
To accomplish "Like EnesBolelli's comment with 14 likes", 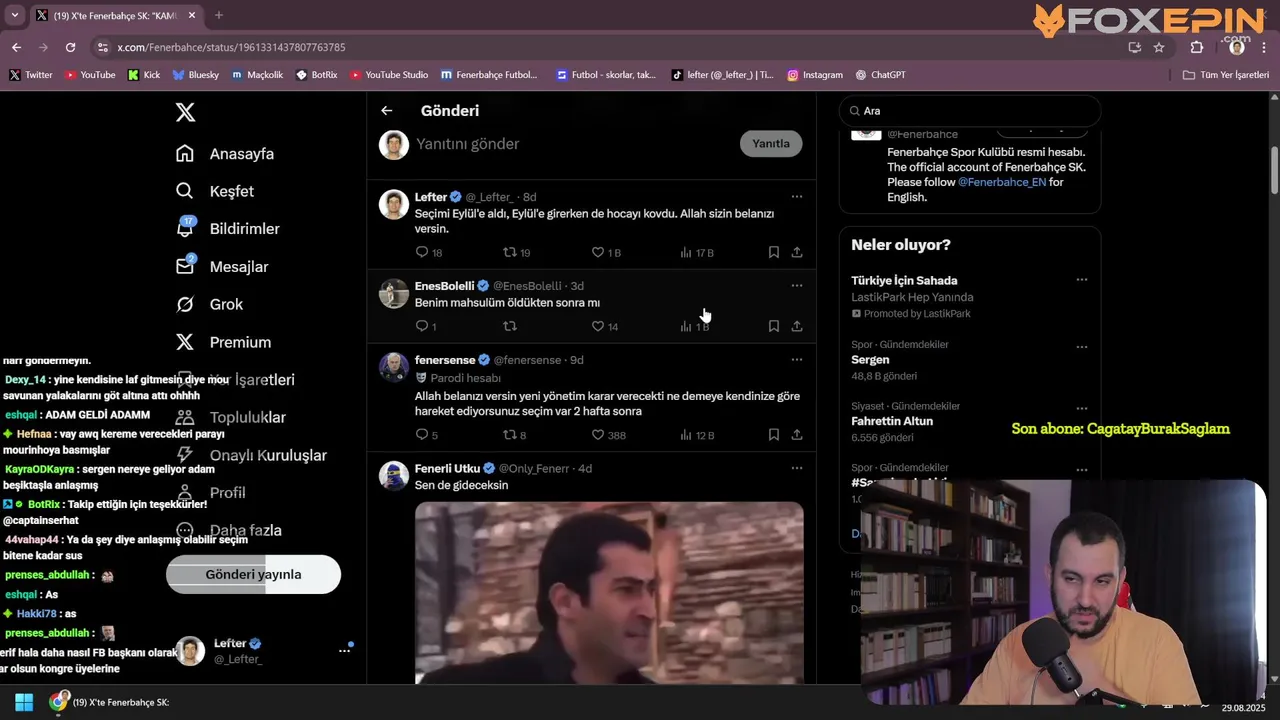I will click(x=605, y=326).
